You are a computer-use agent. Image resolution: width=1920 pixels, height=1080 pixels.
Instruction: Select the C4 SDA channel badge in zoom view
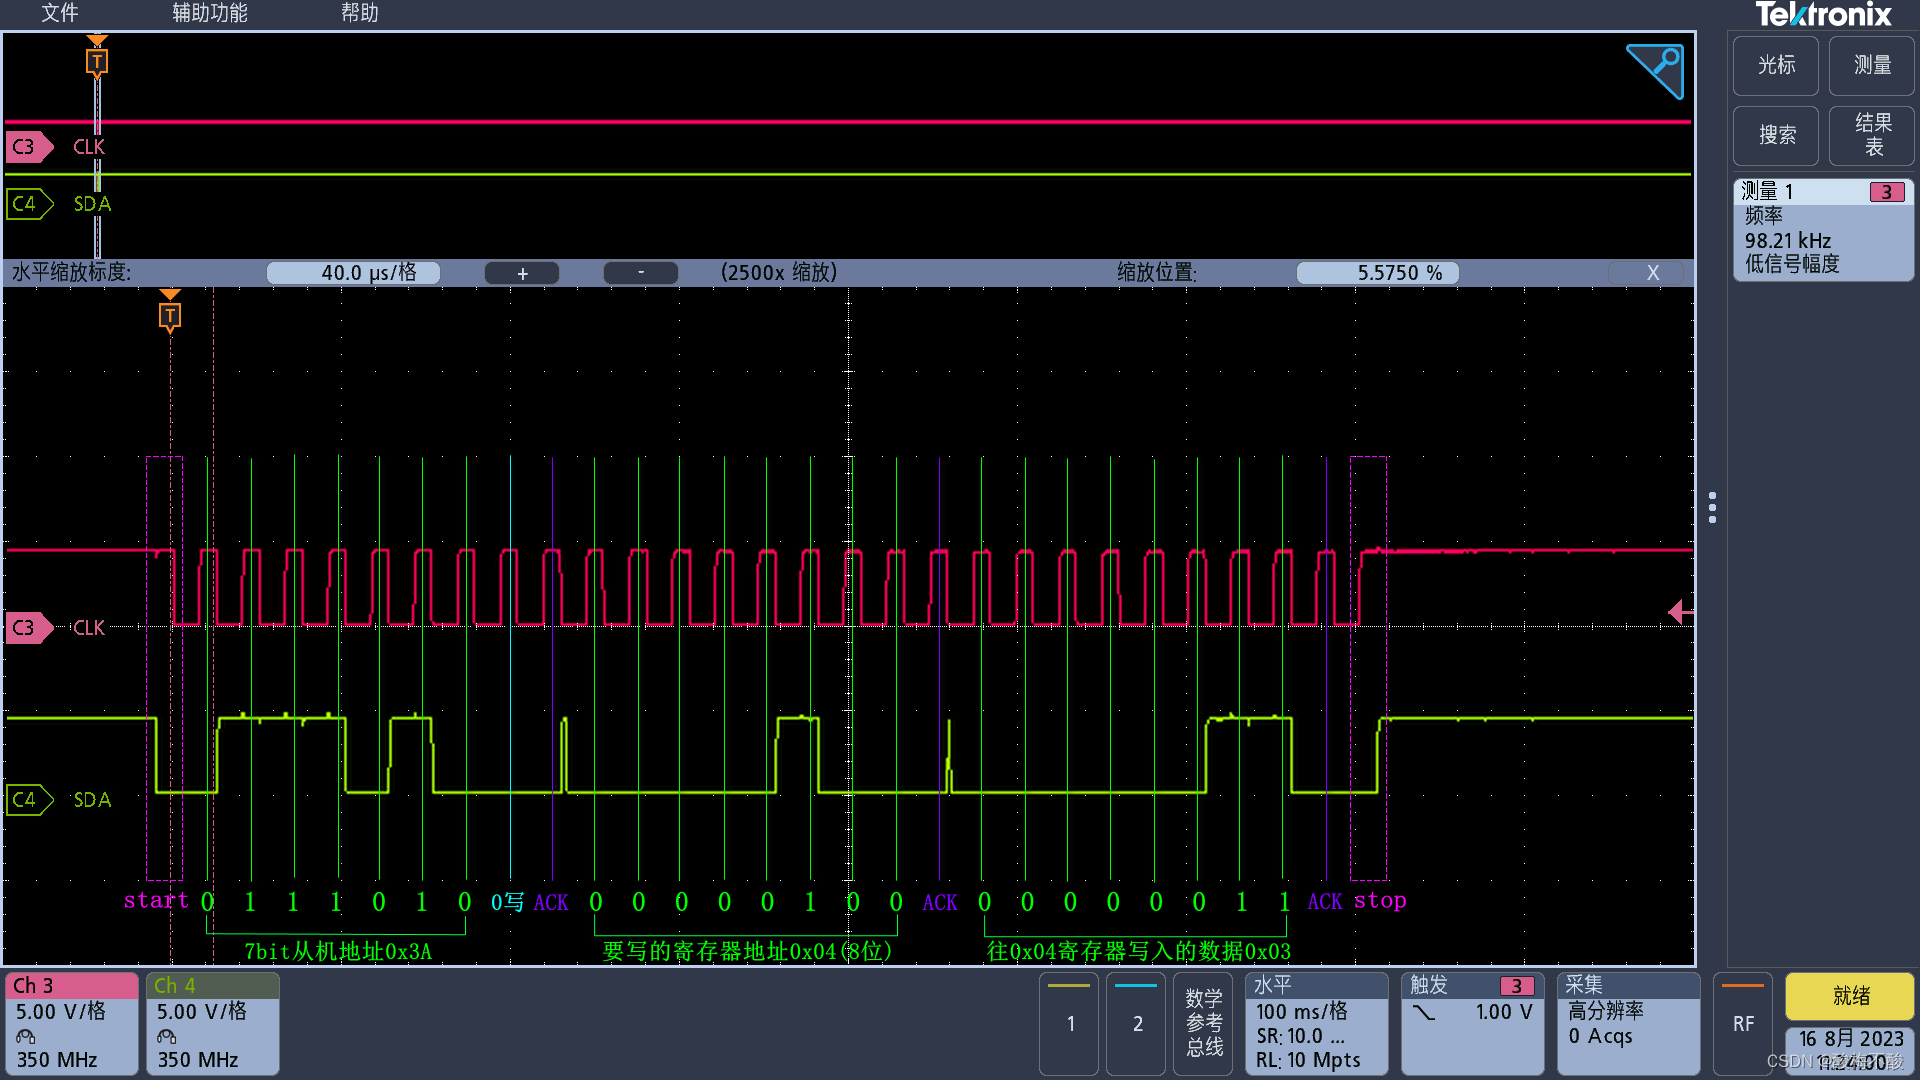click(x=27, y=800)
